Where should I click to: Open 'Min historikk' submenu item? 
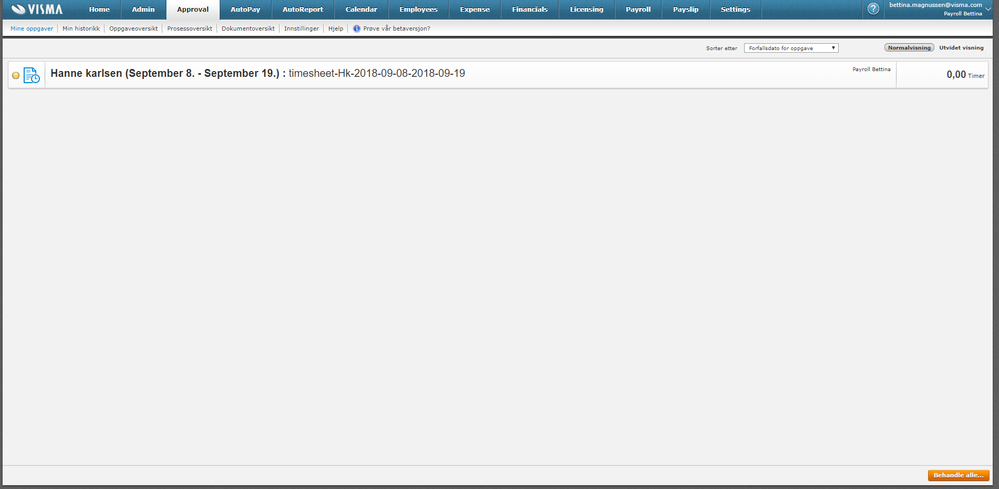pyautogui.click(x=81, y=29)
